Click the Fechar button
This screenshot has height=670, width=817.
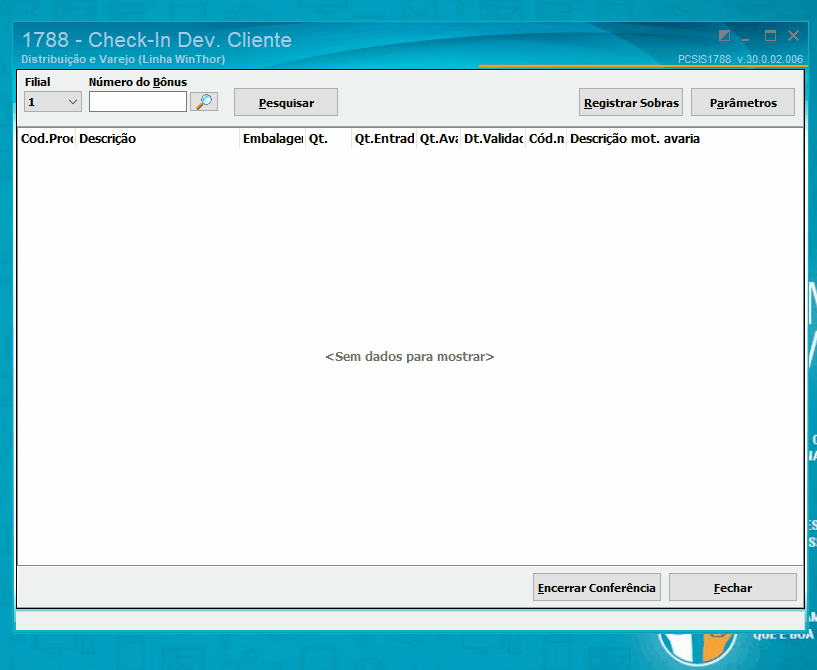click(x=733, y=587)
